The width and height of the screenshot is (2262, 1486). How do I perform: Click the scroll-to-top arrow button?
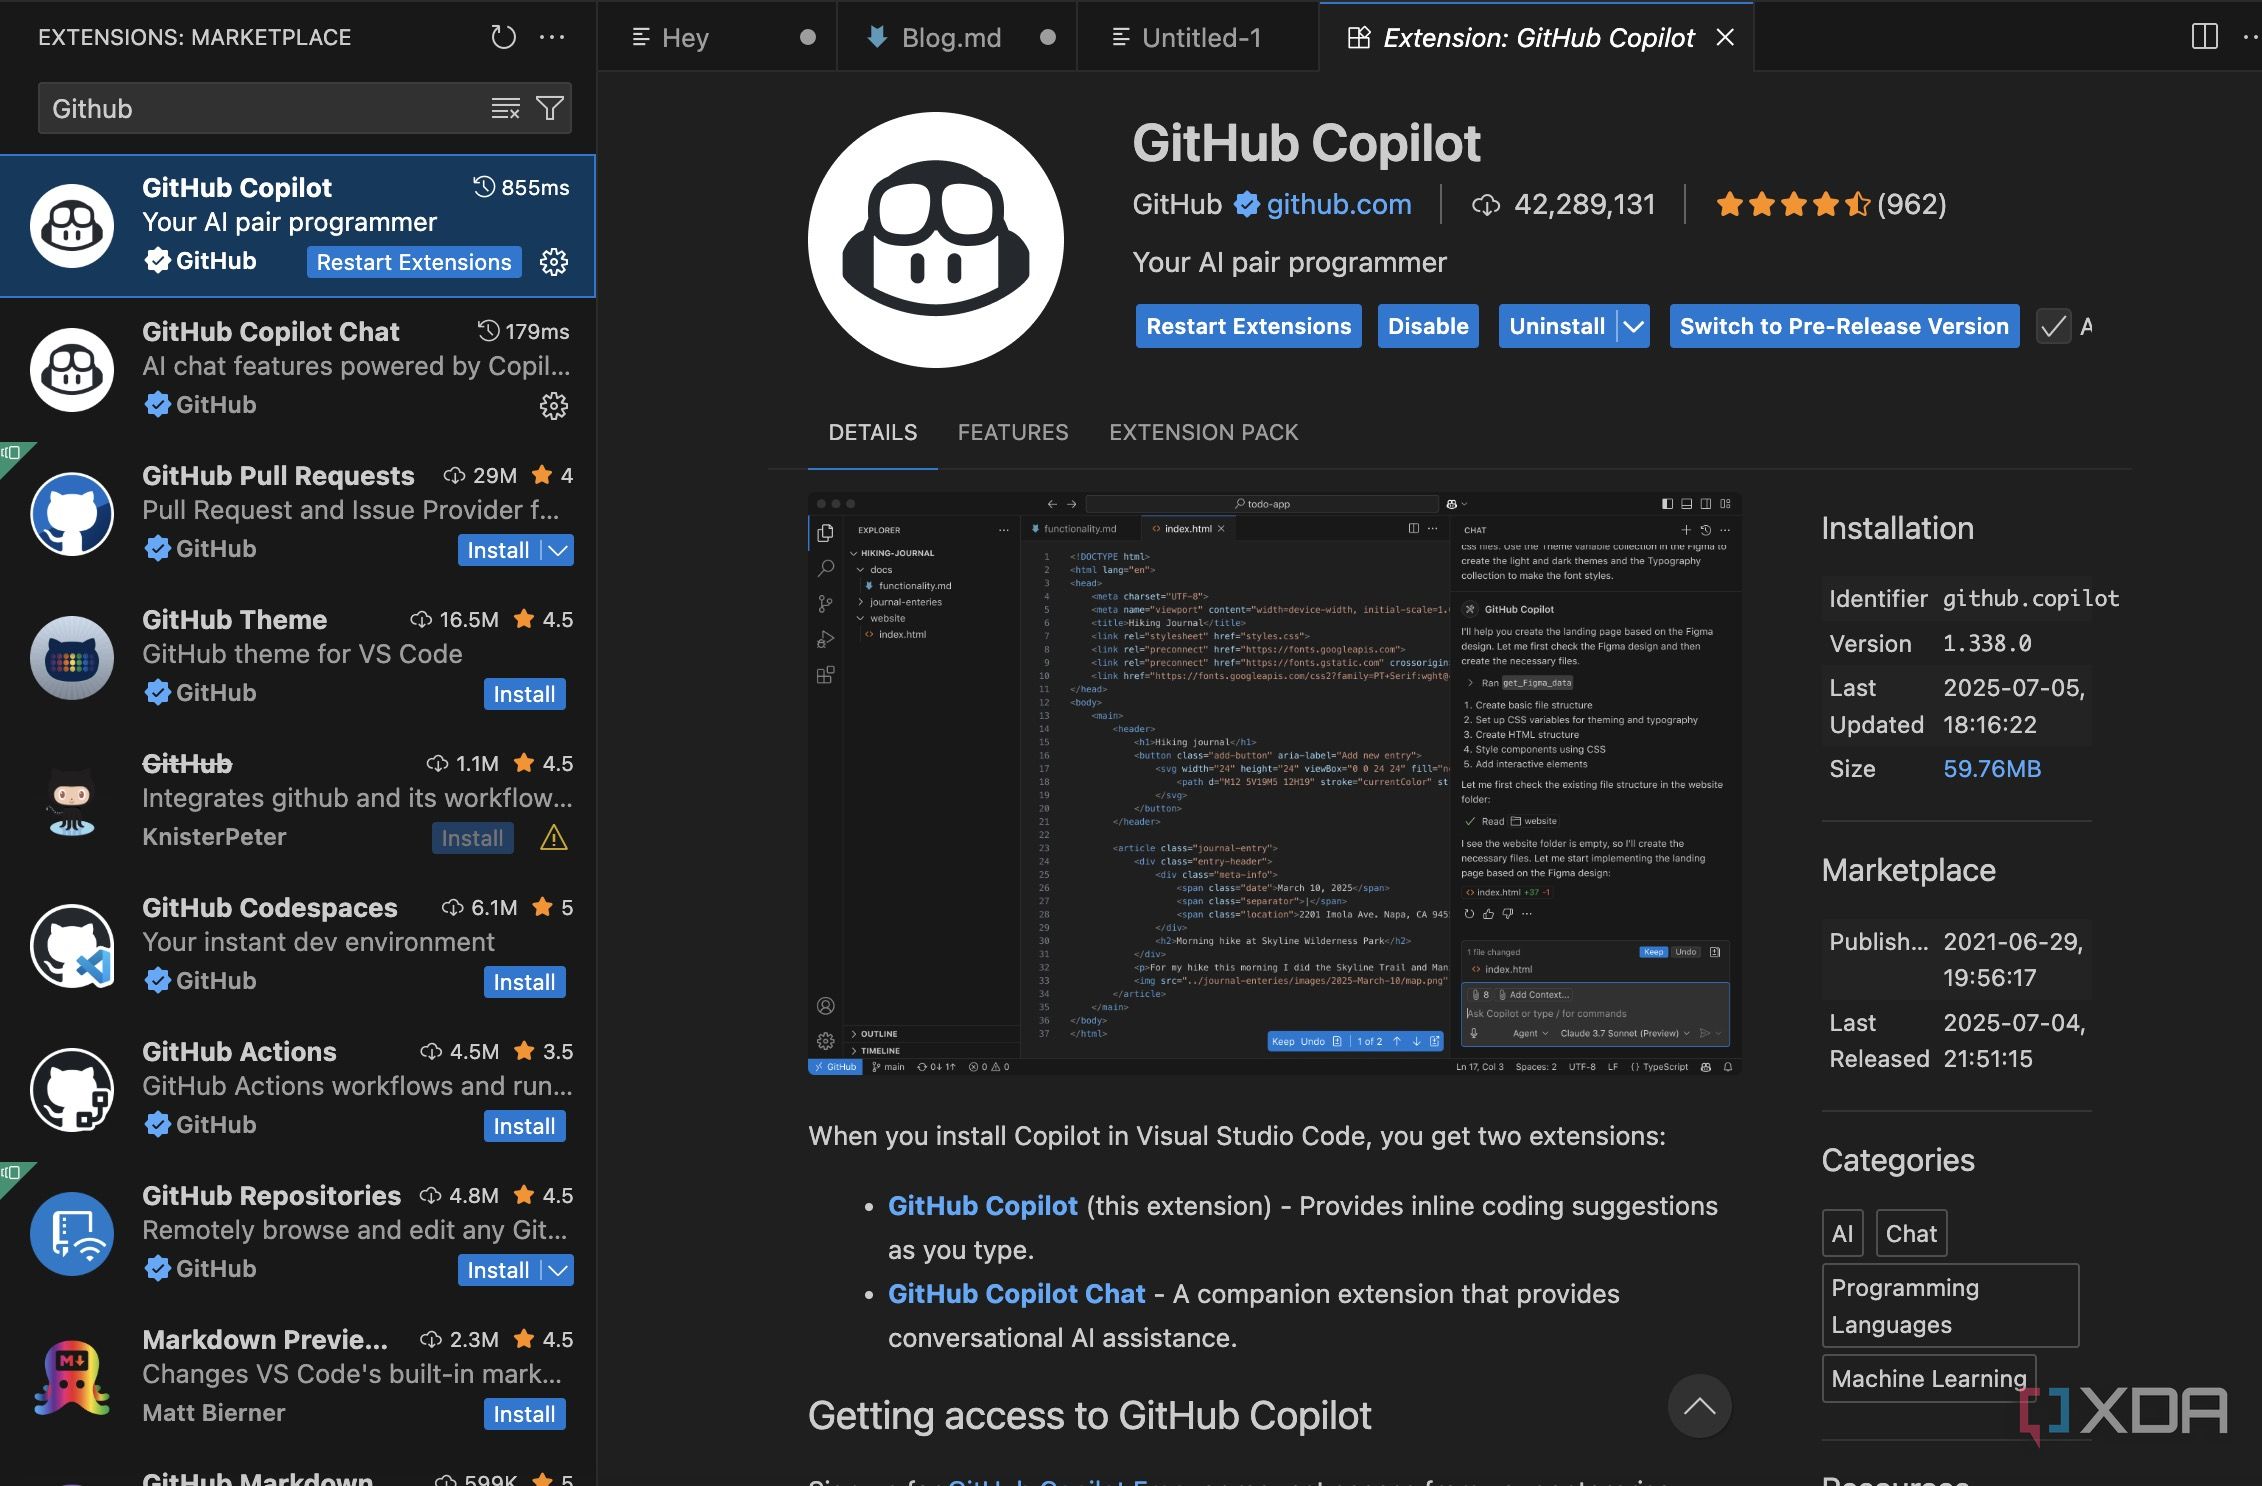[x=1699, y=1406]
